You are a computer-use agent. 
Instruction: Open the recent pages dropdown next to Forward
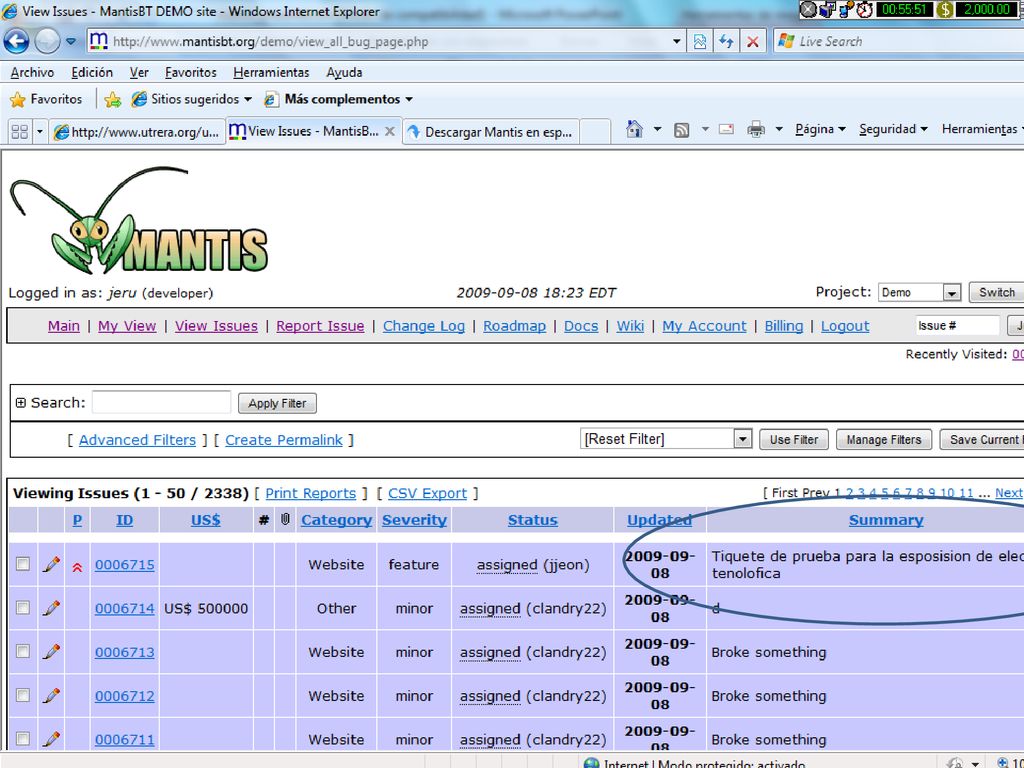click(71, 41)
